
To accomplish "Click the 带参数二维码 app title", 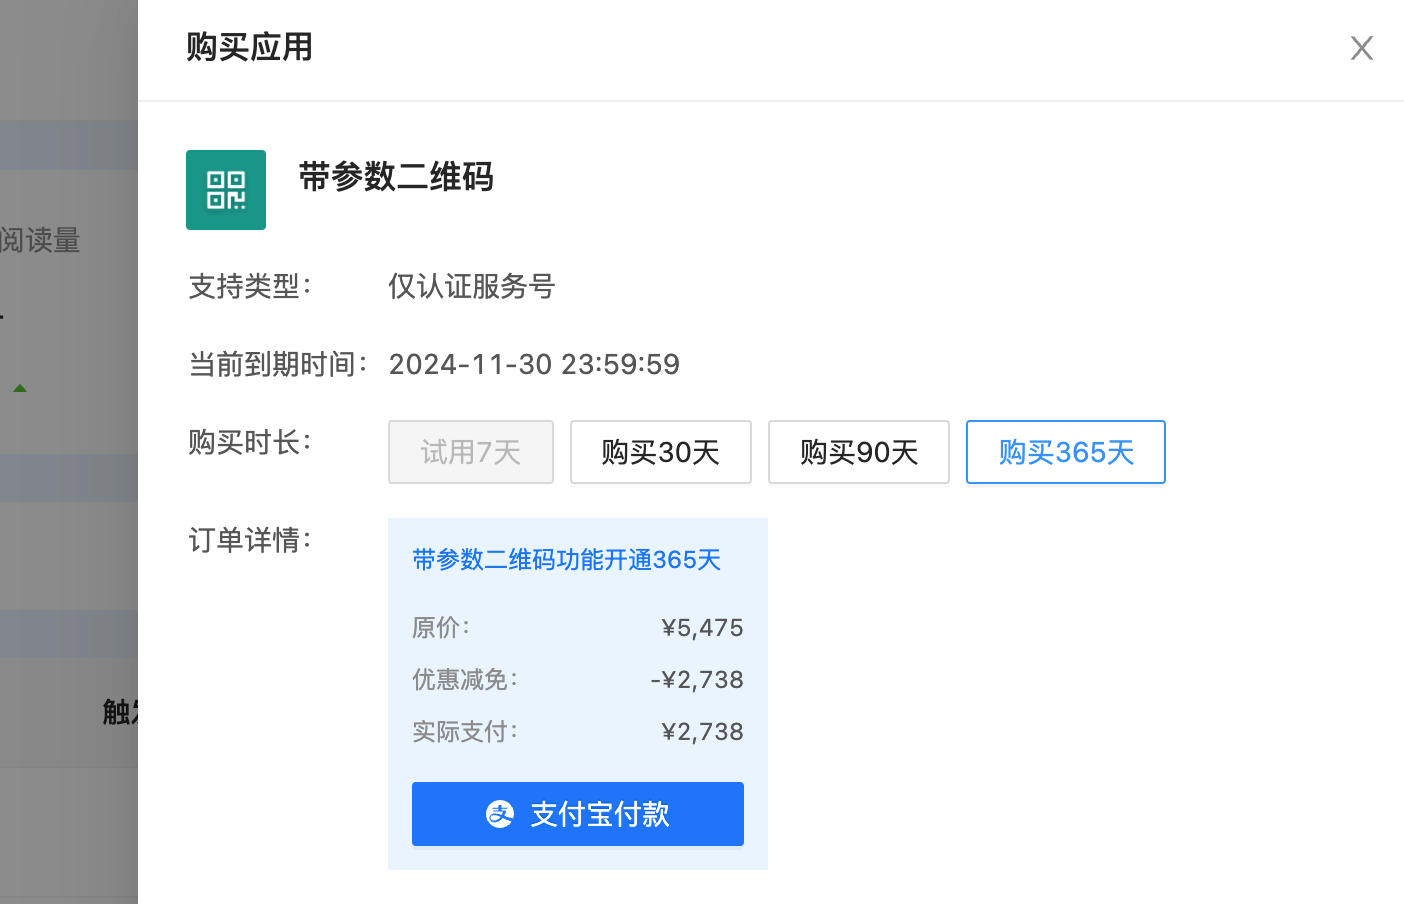I will [396, 177].
